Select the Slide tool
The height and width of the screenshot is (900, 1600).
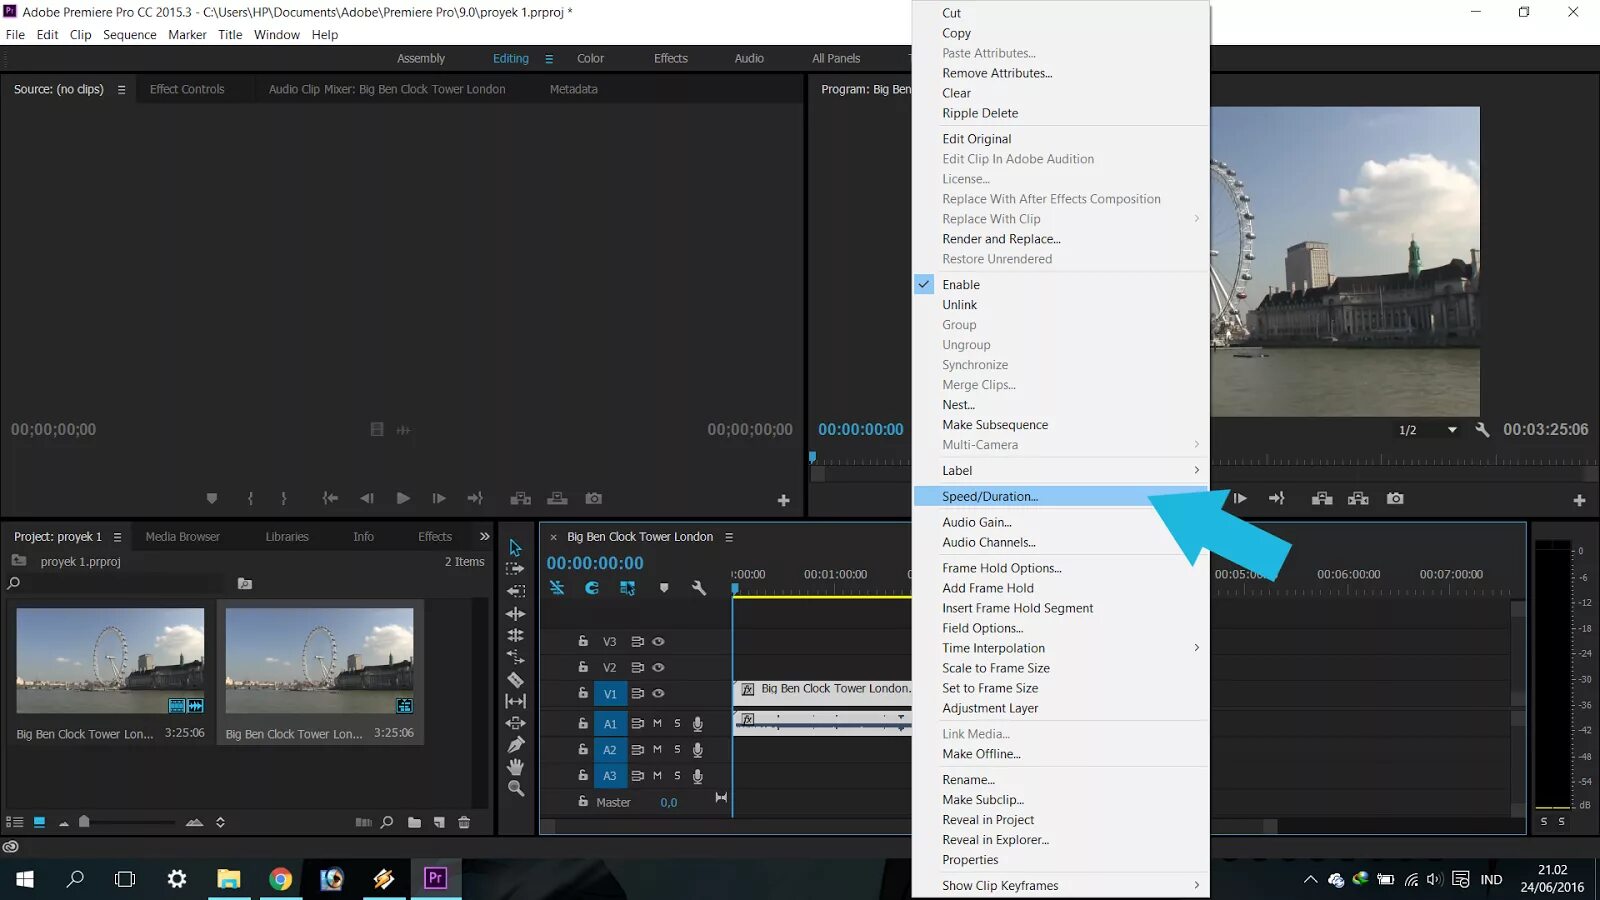tap(515, 723)
